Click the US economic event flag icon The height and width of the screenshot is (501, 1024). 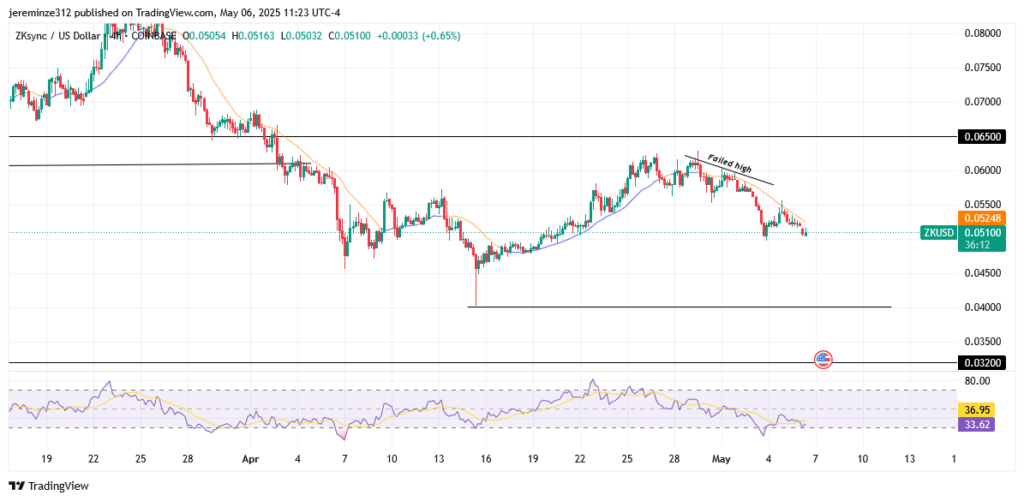[x=823, y=359]
